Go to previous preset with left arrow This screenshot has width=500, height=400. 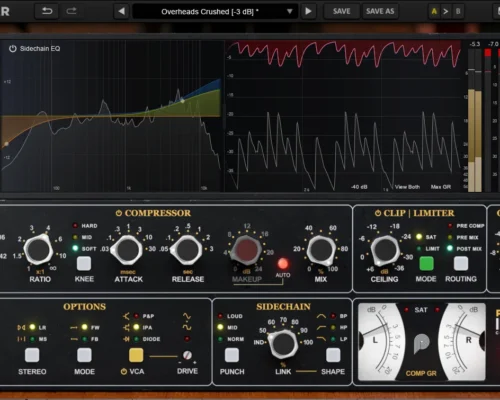121,11
